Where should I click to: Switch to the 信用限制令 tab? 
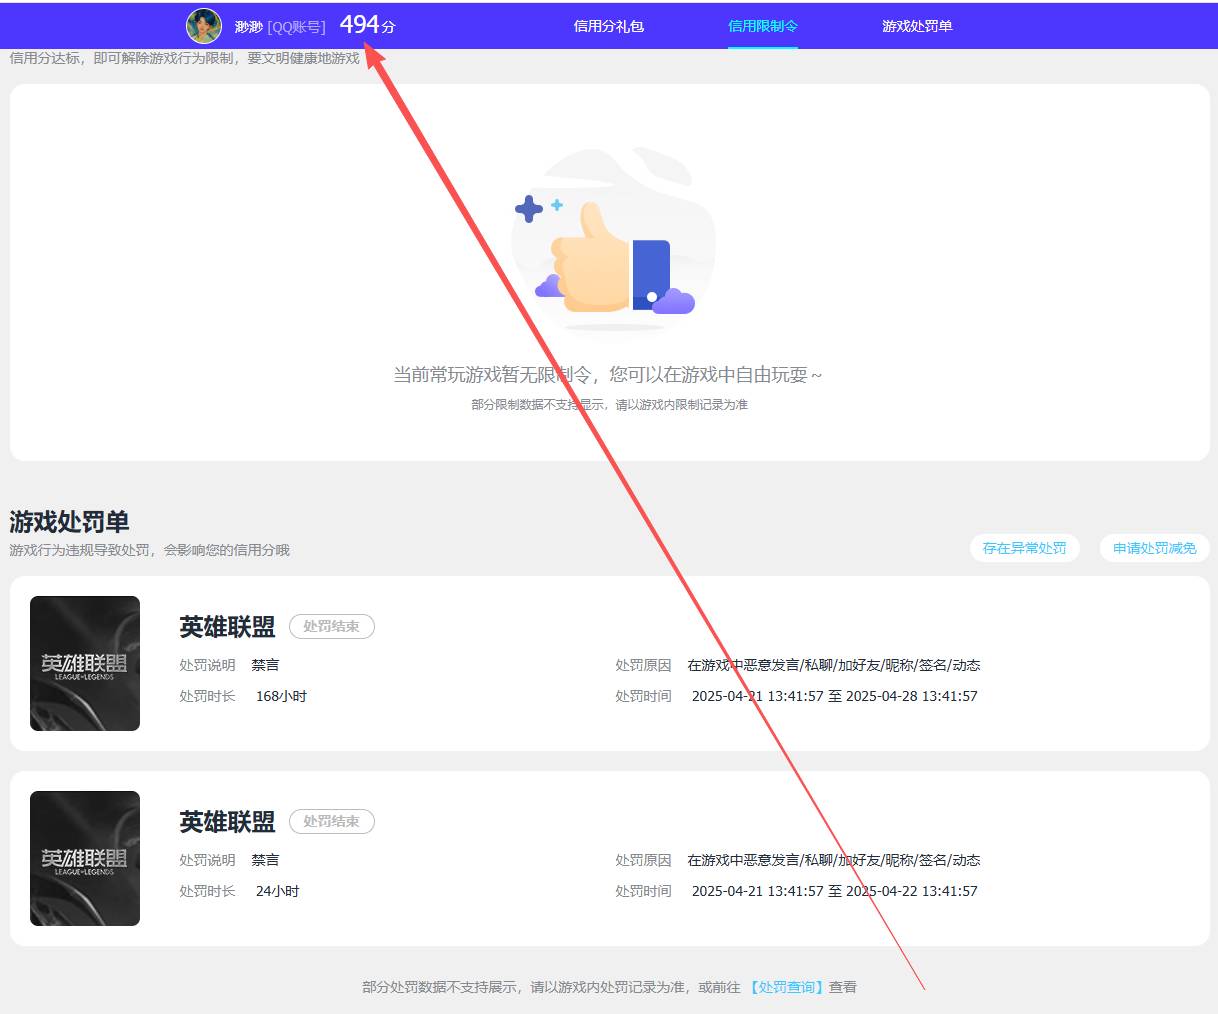[x=762, y=26]
